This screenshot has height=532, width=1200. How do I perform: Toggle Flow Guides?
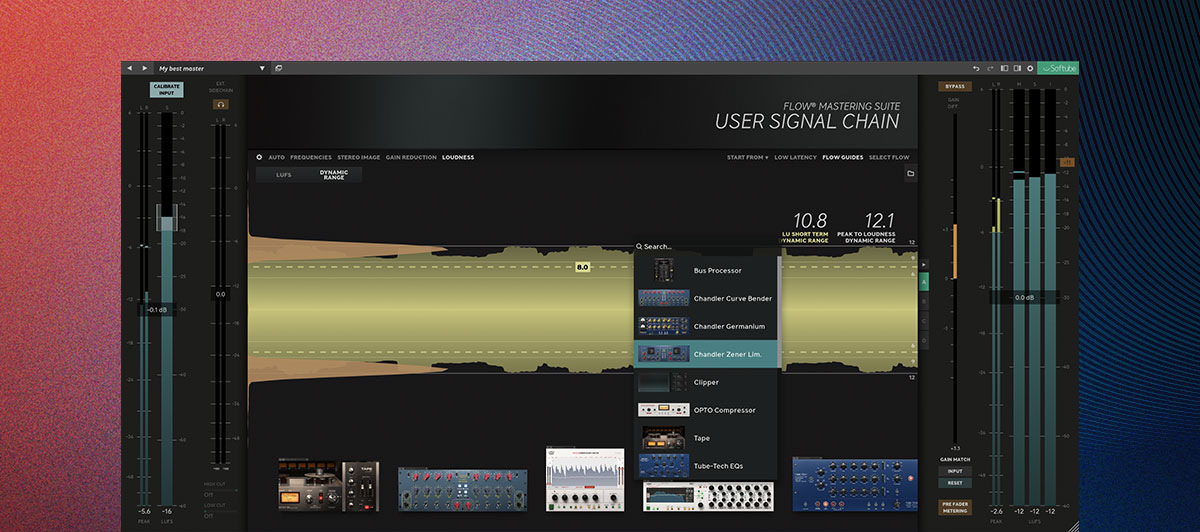843,157
